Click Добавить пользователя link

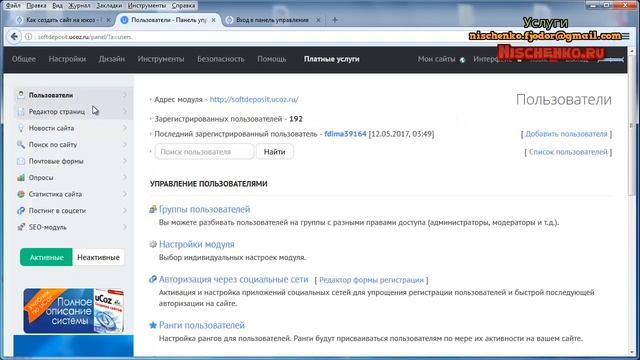566,134
